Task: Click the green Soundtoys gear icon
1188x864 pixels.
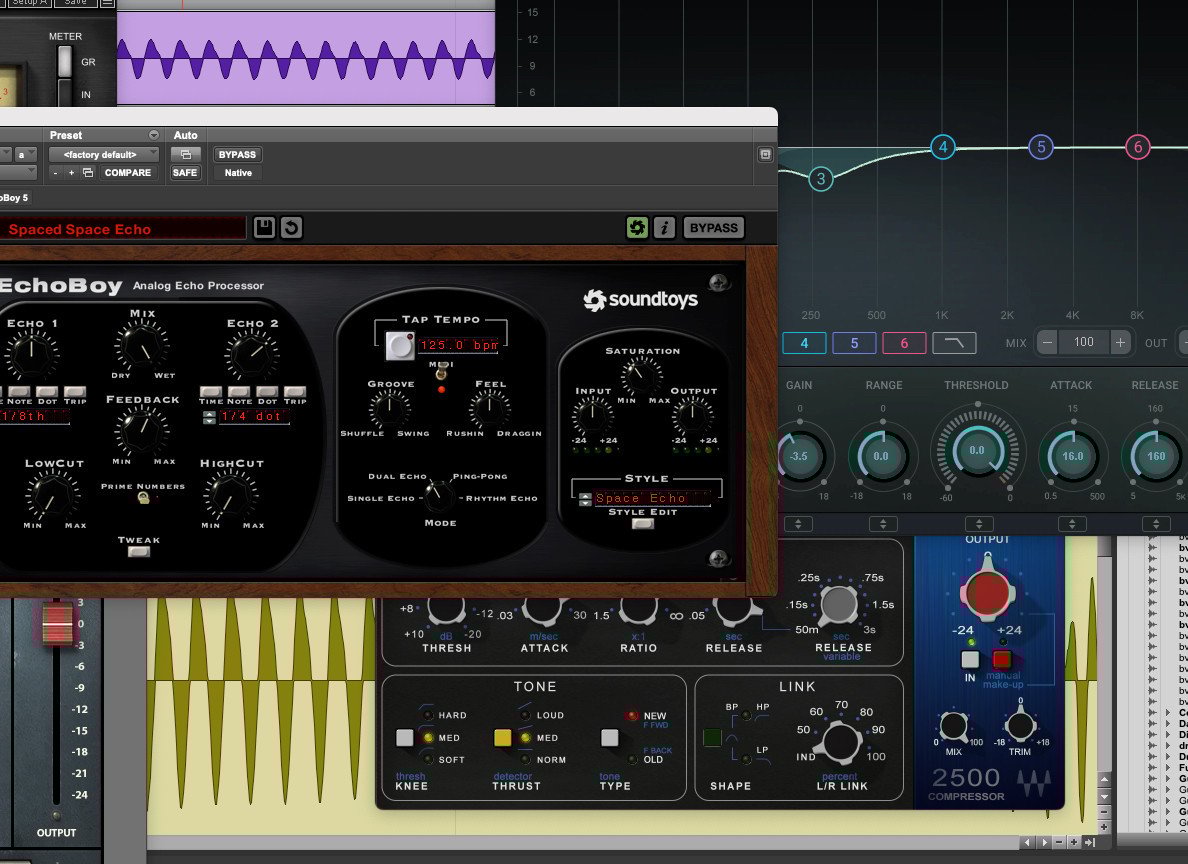Action: 637,228
